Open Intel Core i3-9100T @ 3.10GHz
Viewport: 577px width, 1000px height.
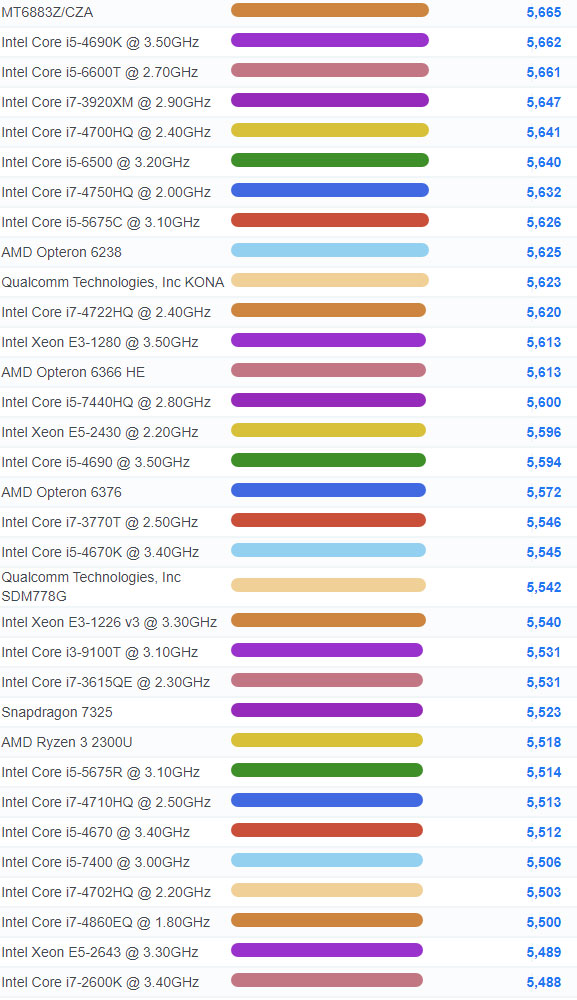pyautogui.click(x=99, y=652)
